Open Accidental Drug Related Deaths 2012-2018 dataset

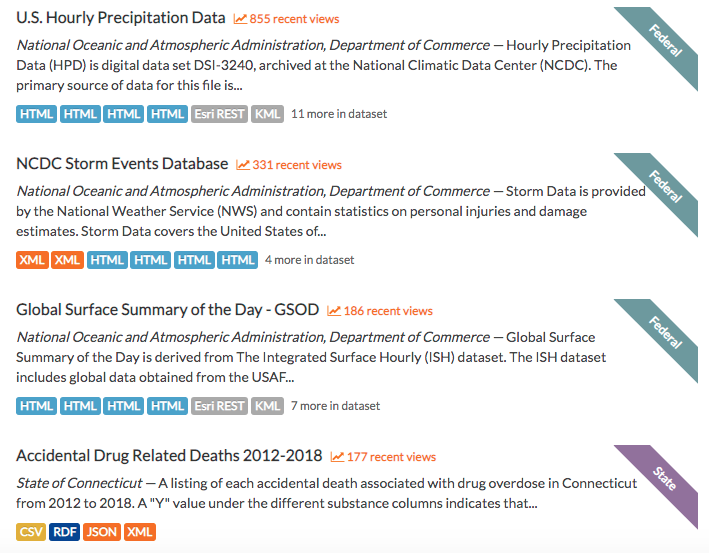click(169, 456)
